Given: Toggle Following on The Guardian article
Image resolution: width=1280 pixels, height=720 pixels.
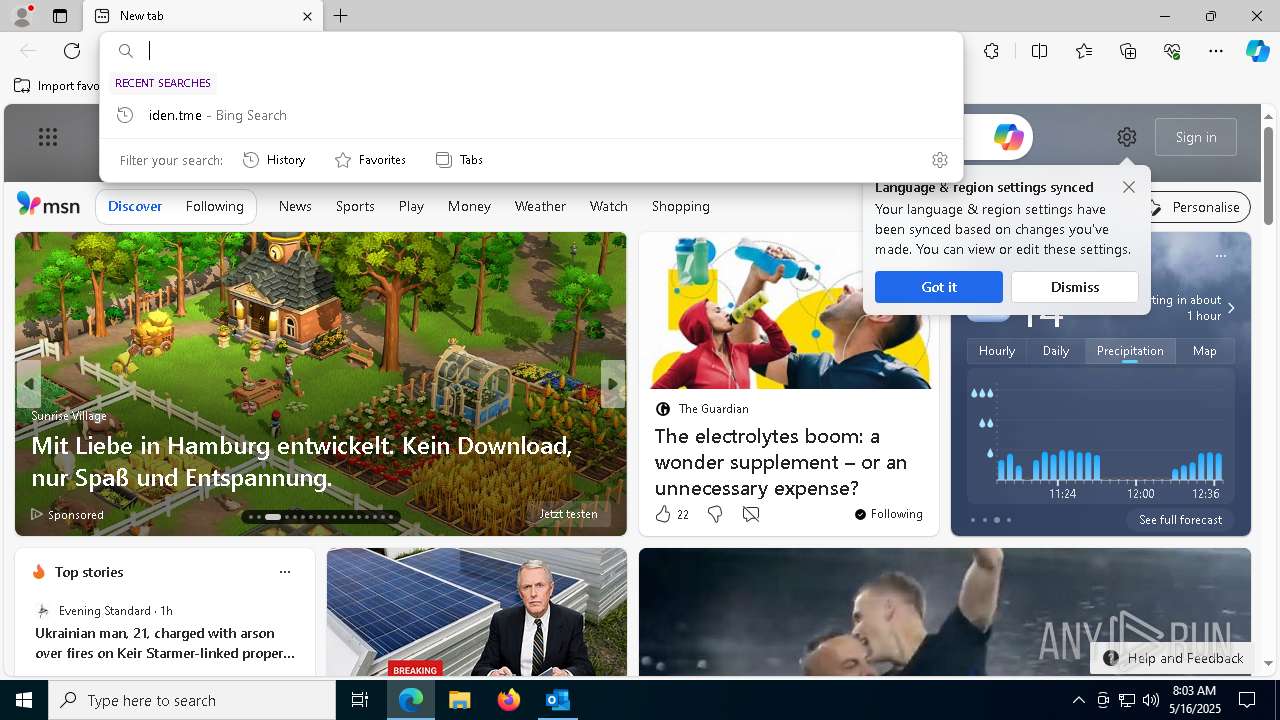Looking at the screenshot, I should [888, 514].
